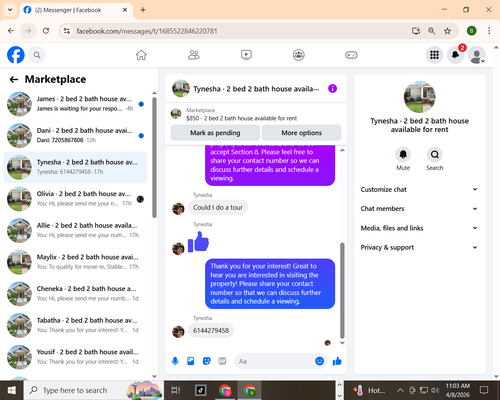Image resolution: width=500 pixels, height=400 pixels.
Task: Open the emoji picker in message box
Action: [x=319, y=361]
